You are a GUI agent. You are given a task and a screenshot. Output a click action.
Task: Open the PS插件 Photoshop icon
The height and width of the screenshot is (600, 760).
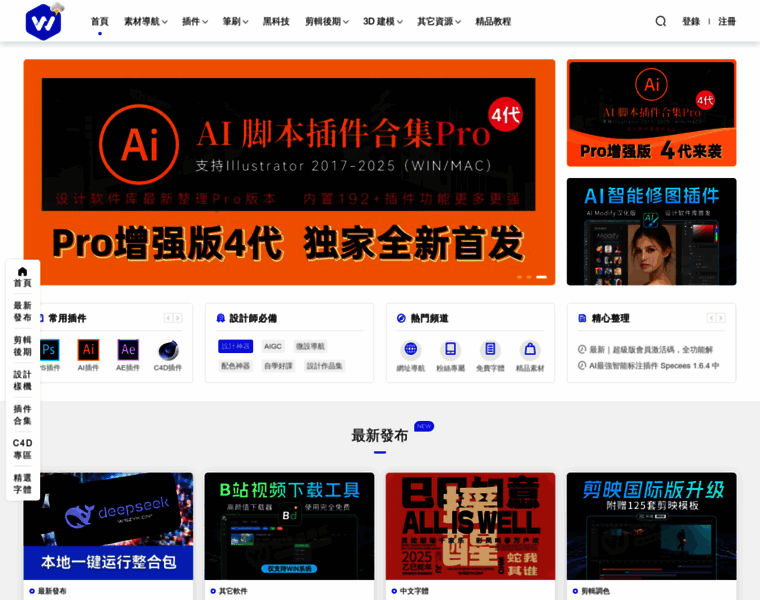(49, 350)
